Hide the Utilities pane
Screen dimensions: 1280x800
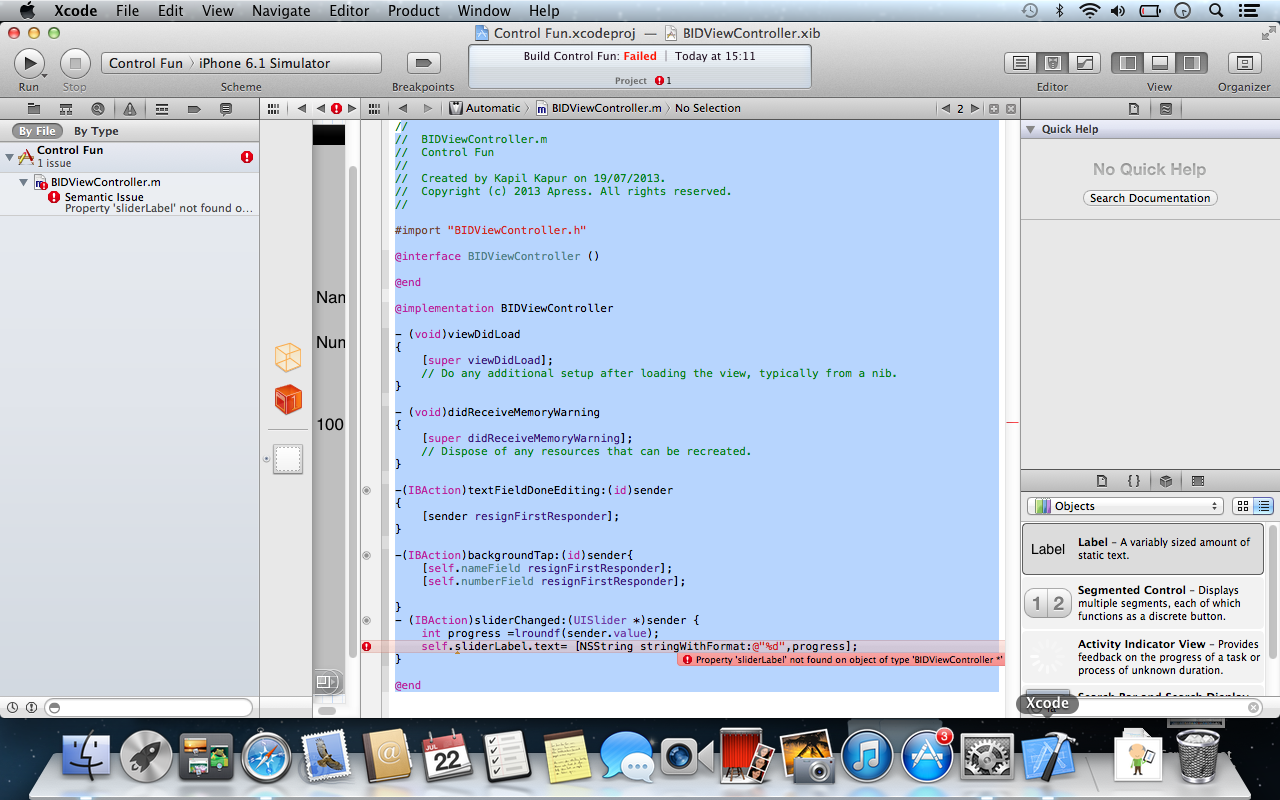[1191, 63]
